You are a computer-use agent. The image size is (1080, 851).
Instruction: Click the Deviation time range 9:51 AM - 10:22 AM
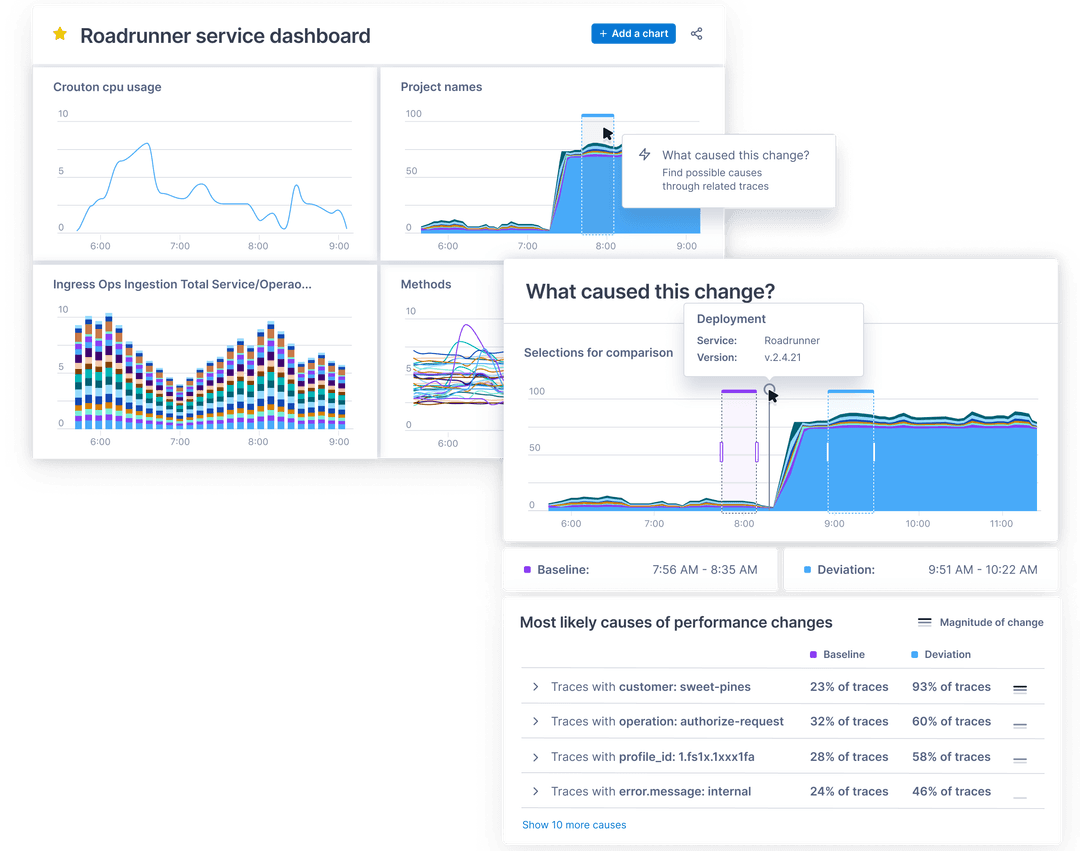coord(983,569)
